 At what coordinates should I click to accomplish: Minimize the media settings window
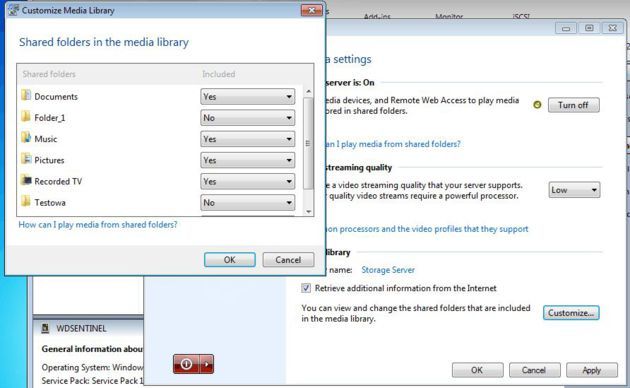point(566,28)
